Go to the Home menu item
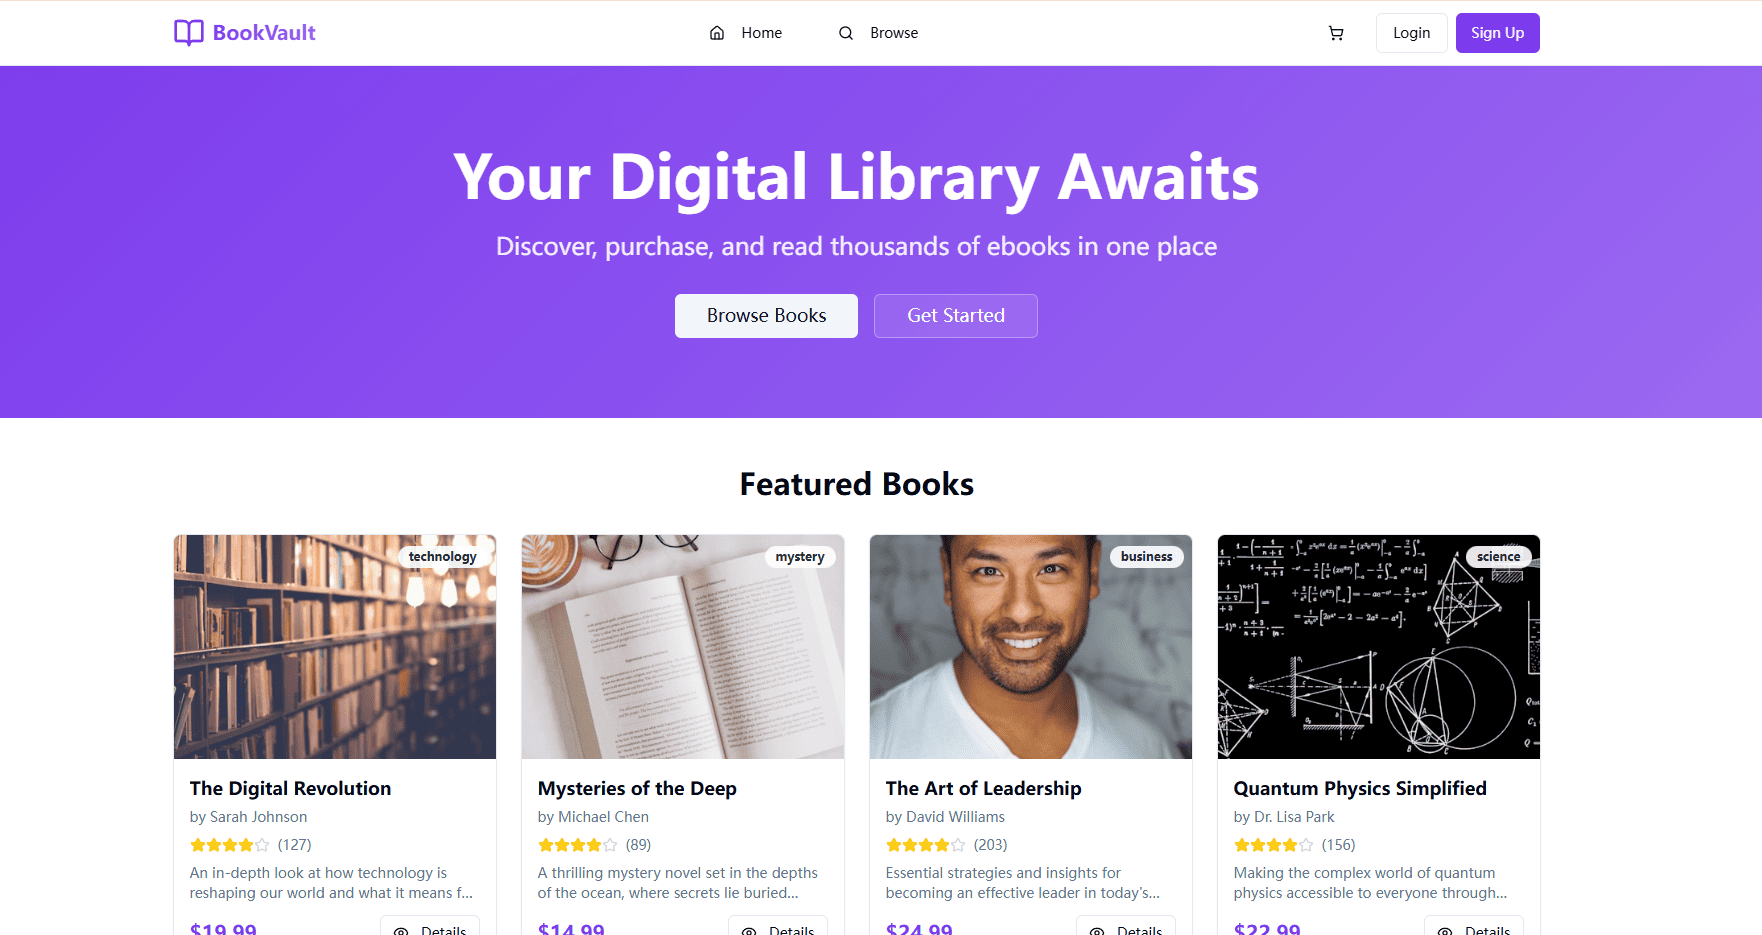 (x=746, y=33)
